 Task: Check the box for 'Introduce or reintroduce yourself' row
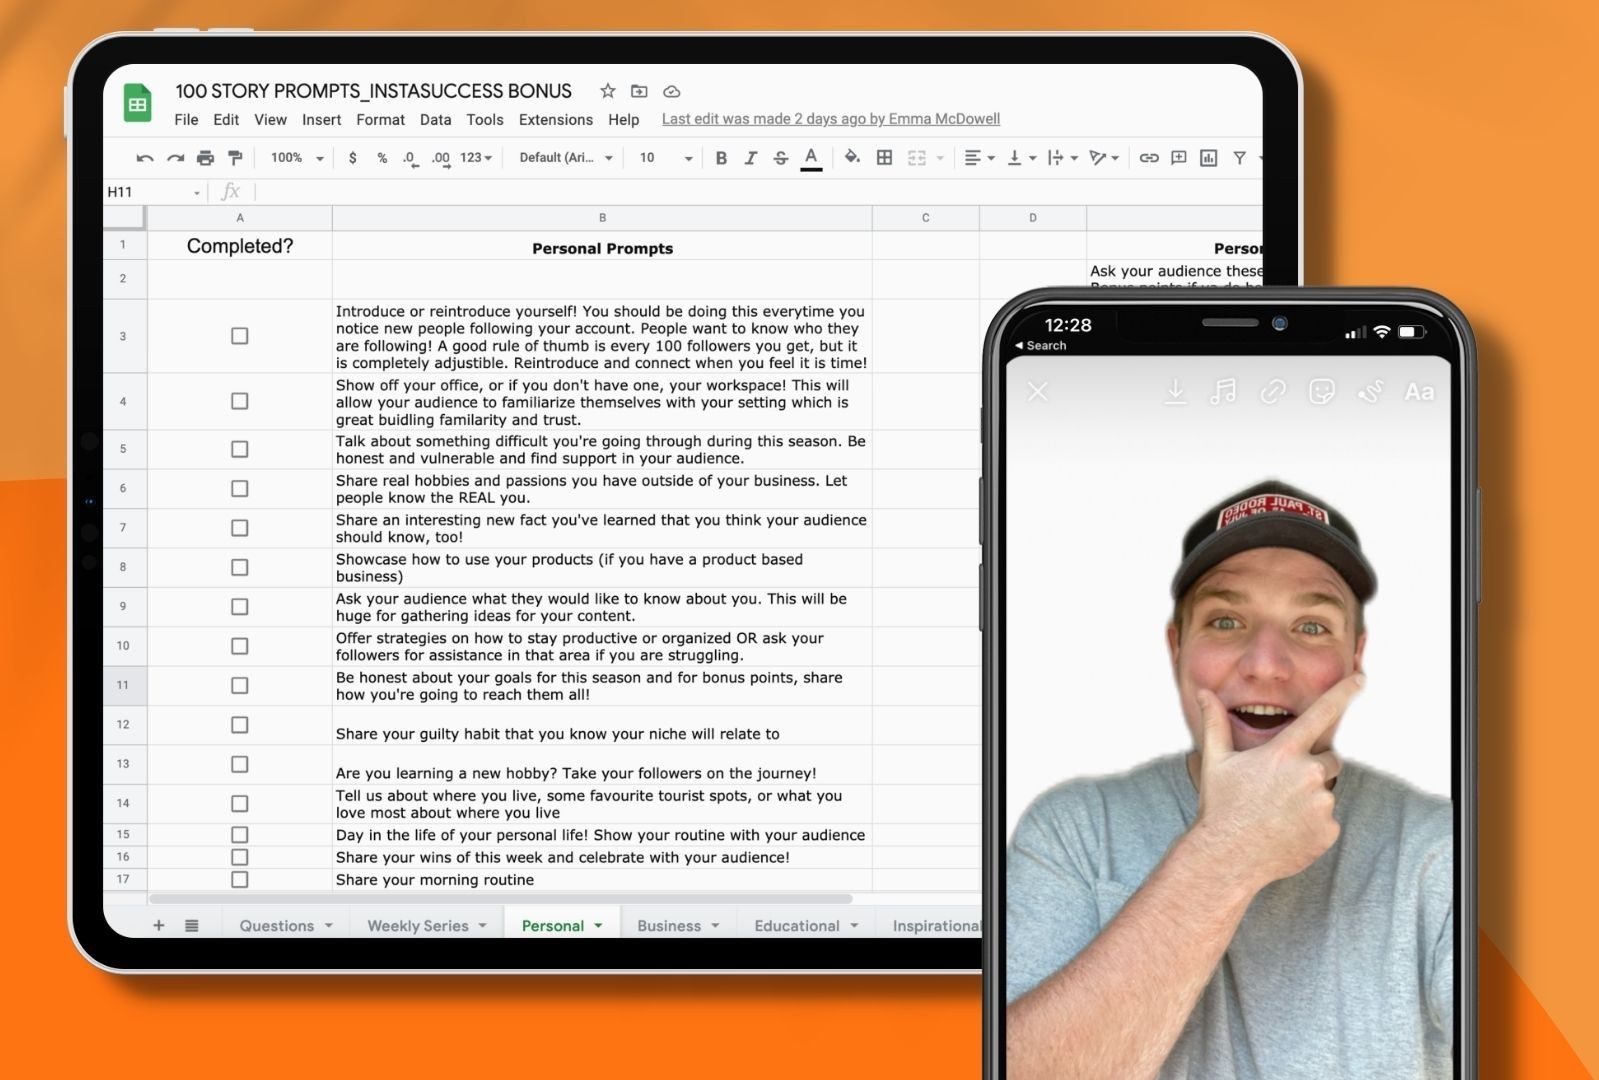(x=239, y=336)
